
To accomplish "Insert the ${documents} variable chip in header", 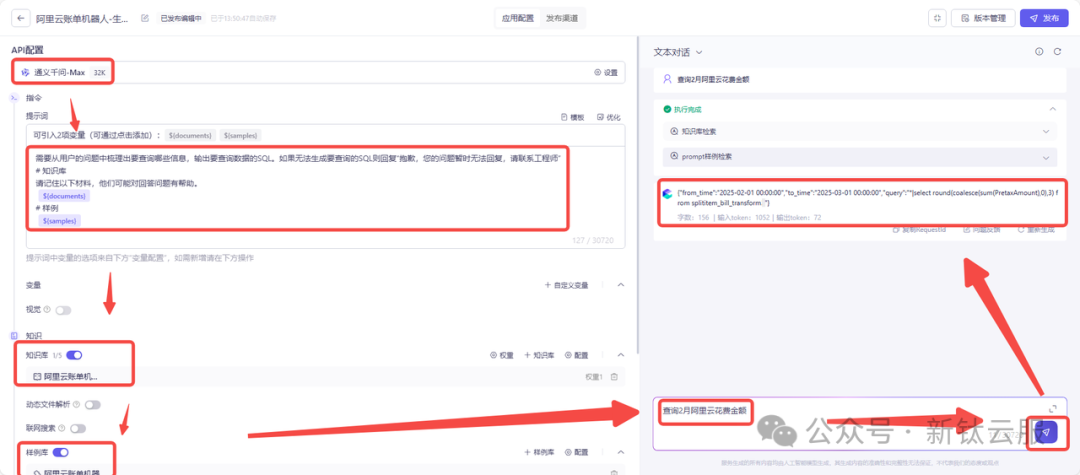I will 190,135.
